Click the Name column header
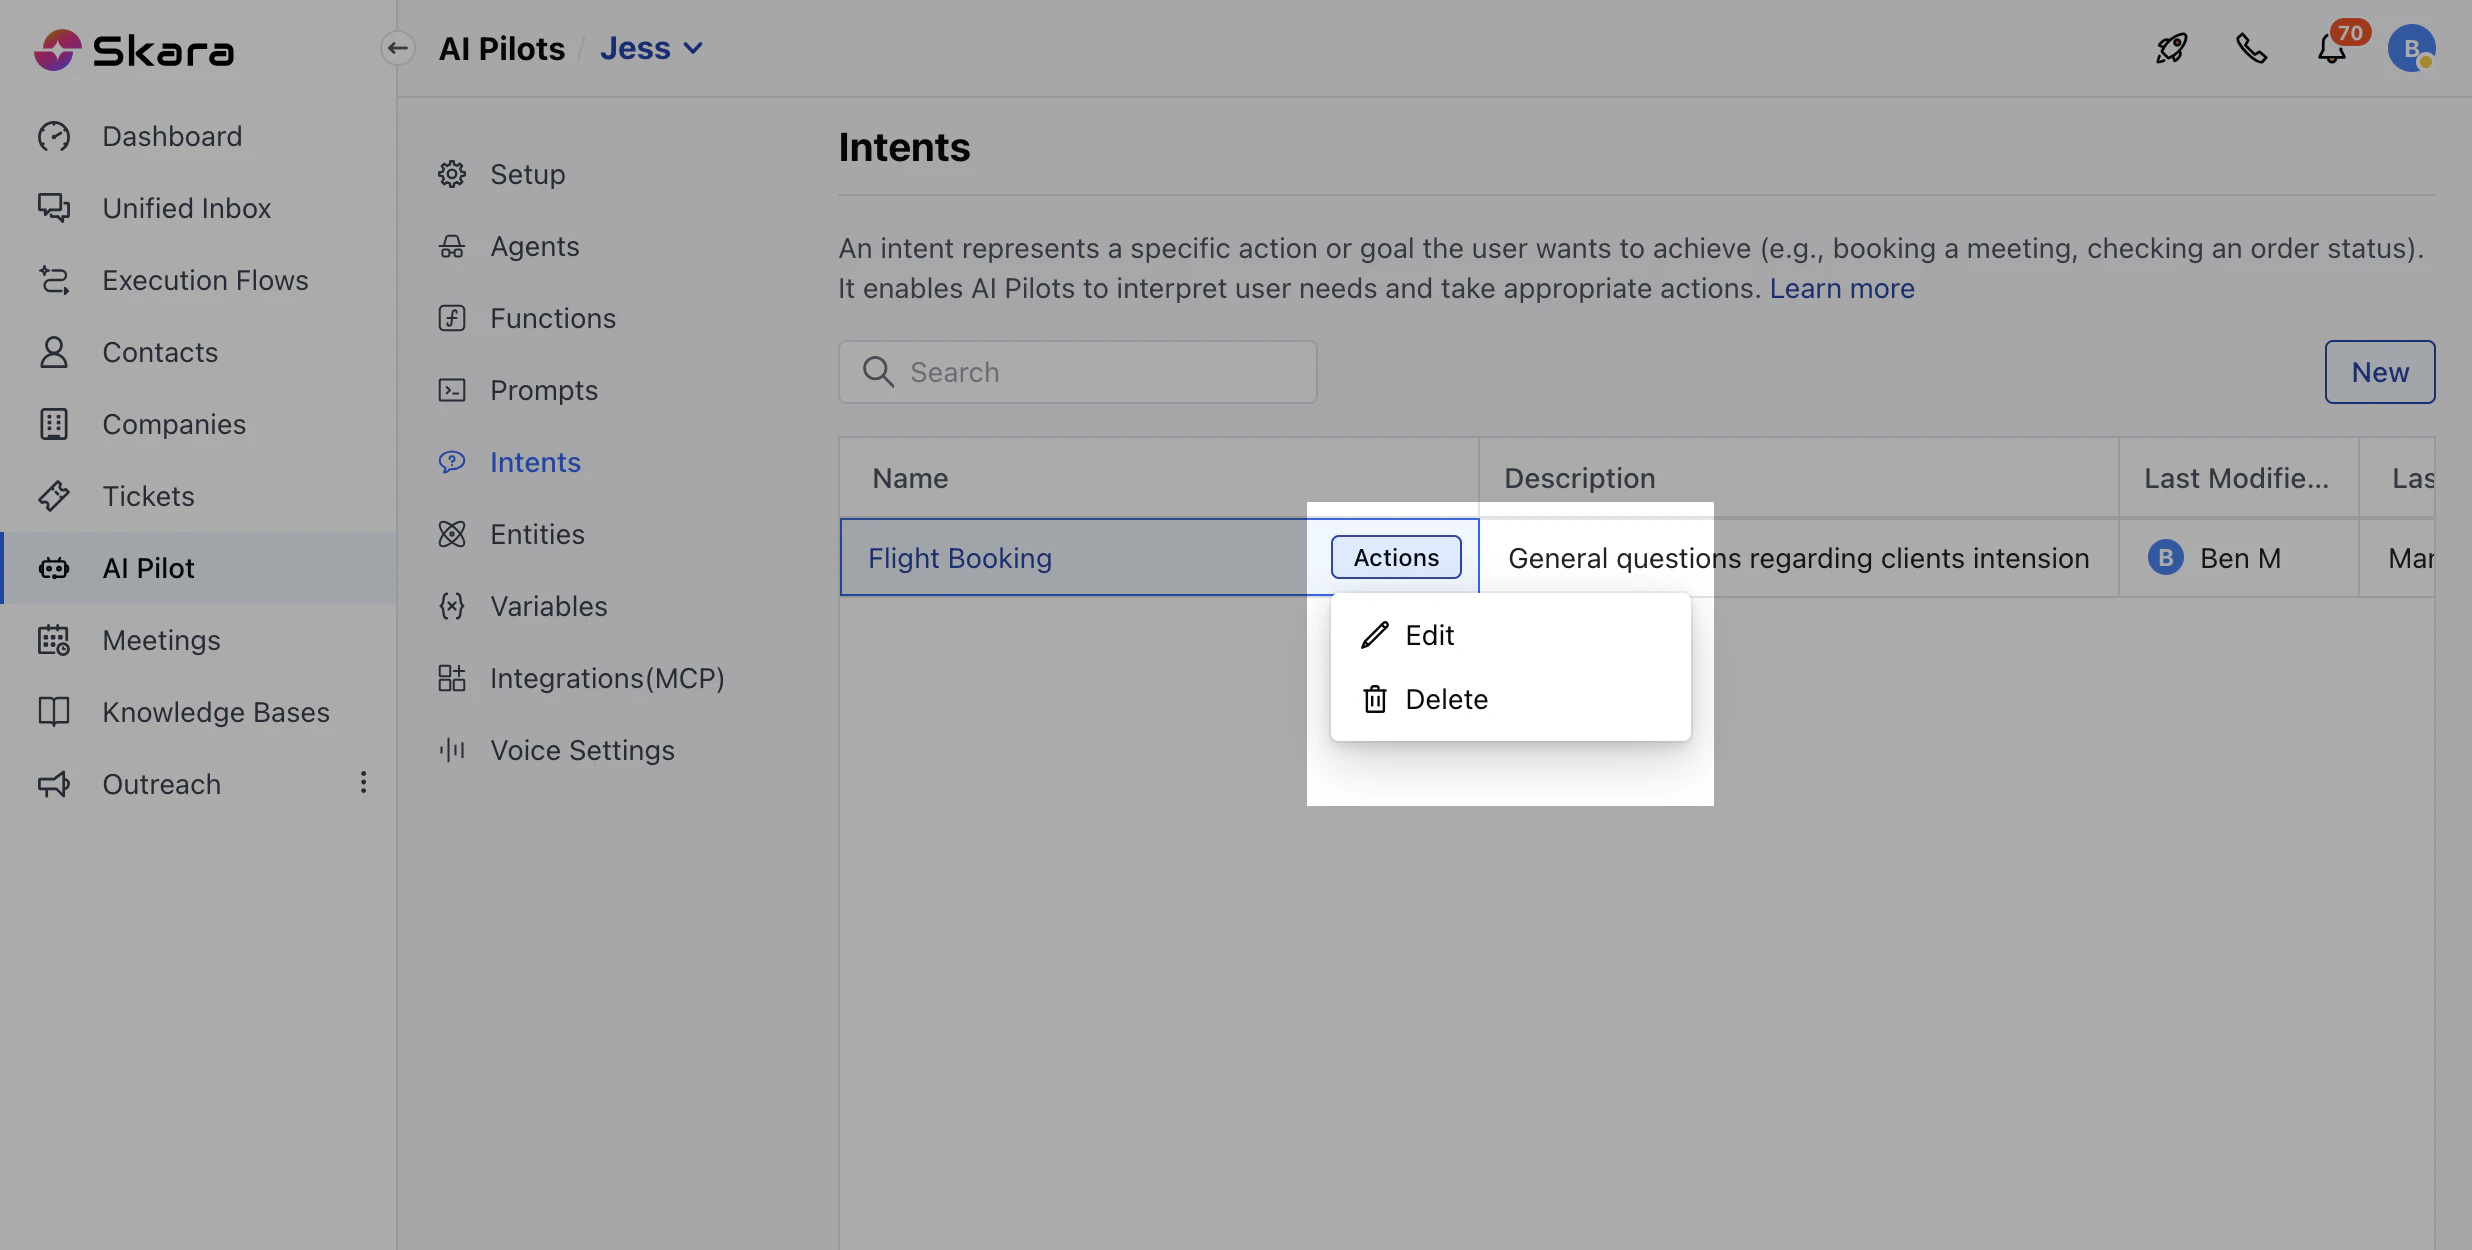2472x1250 pixels. (x=1159, y=478)
